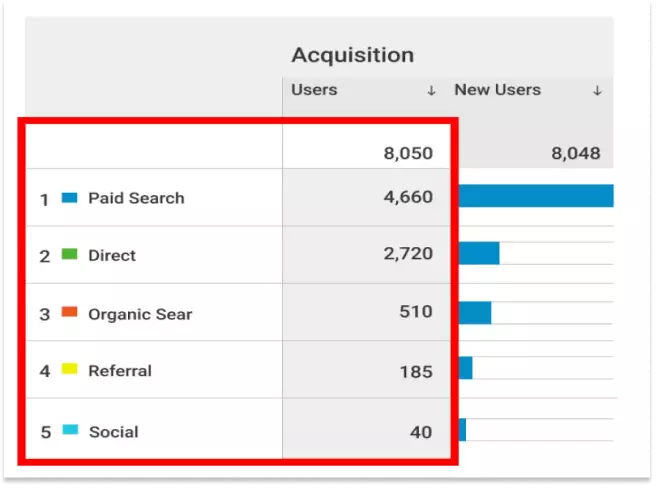The height and width of the screenshot is (491, 658).
Task: Click the cyan Social color swatch
Action: 69,430
